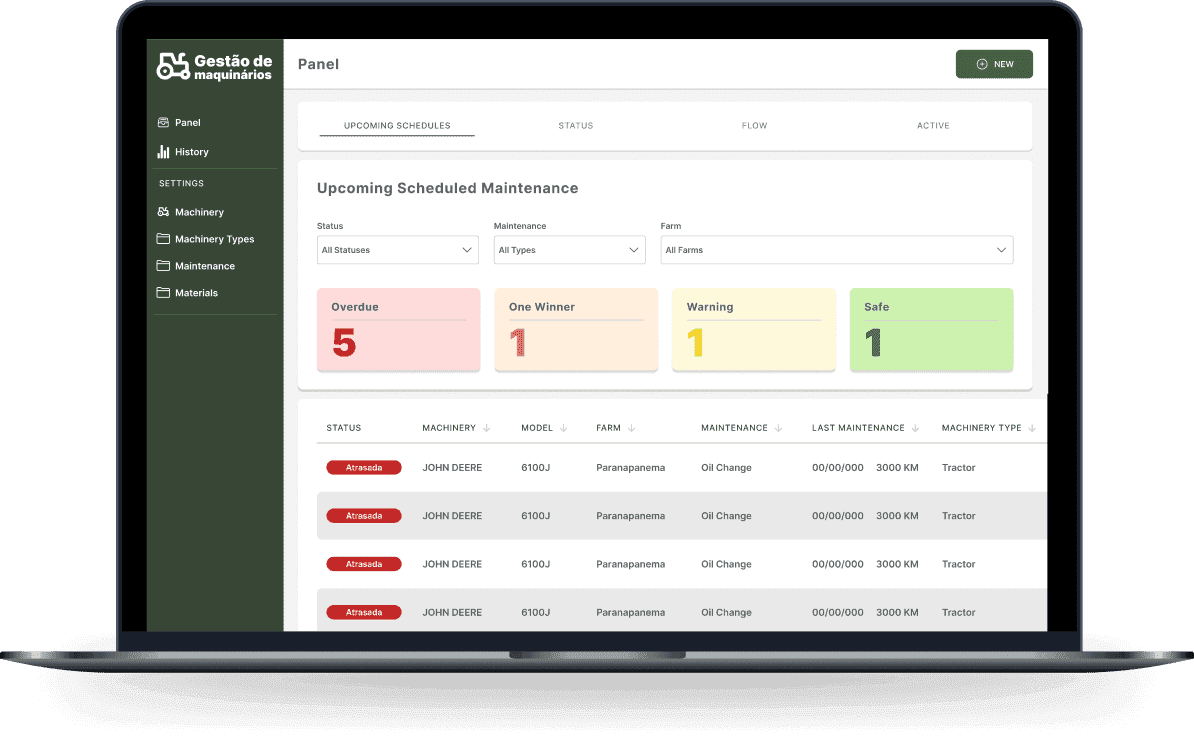1194x738 pixels.
Task: Click the tractor logo icon
Action: coord(173,66)
